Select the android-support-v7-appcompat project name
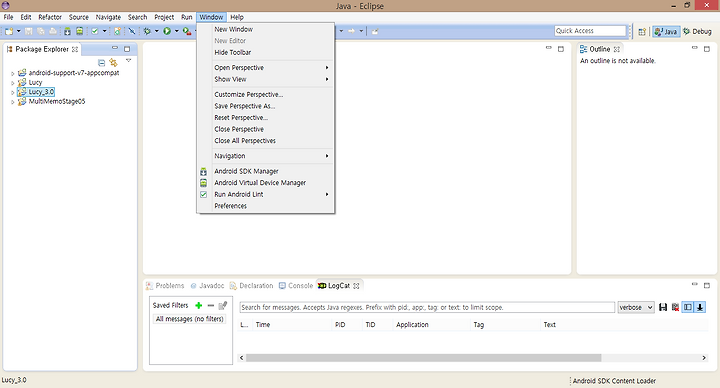720x388 pixels. 74,73
